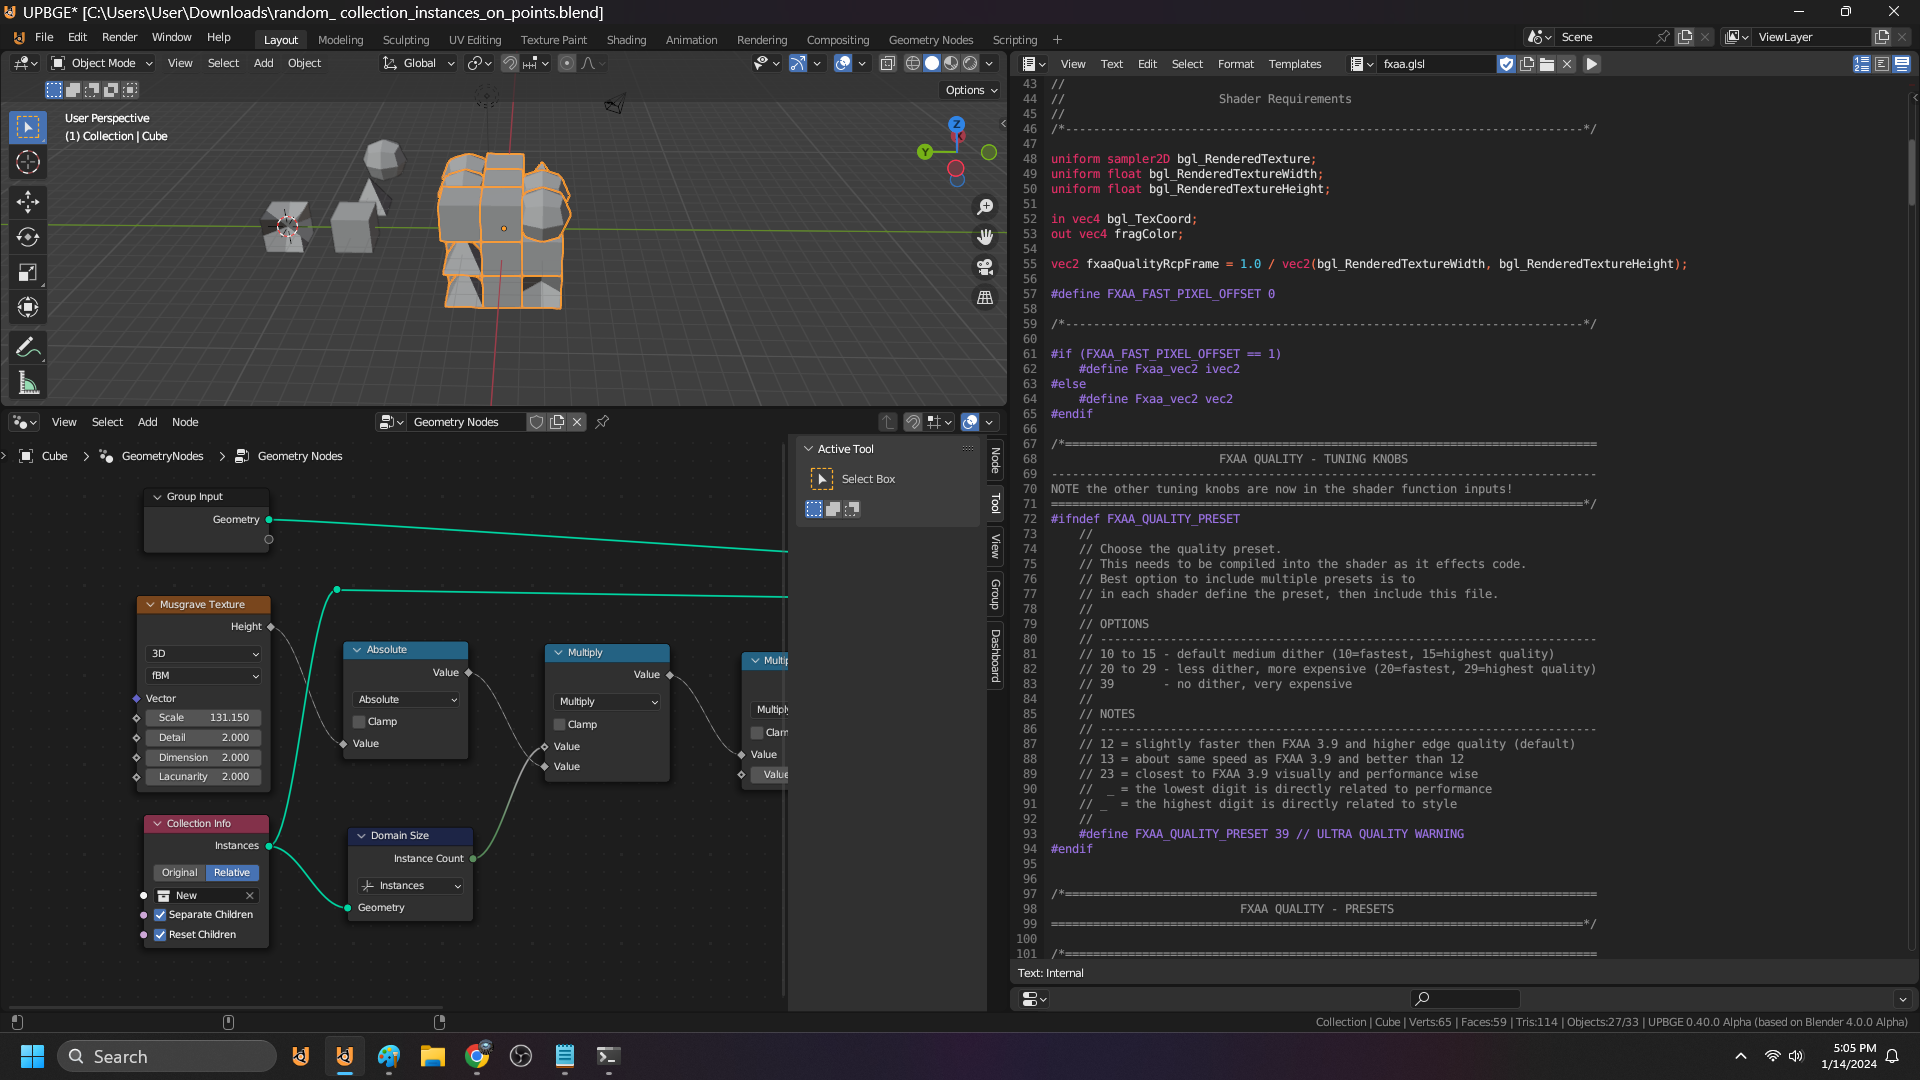Select the Transform tool
Image resolution: width=1920 pixels, height=1080 pixels.
pyautogui.click(x=28, y=307)
